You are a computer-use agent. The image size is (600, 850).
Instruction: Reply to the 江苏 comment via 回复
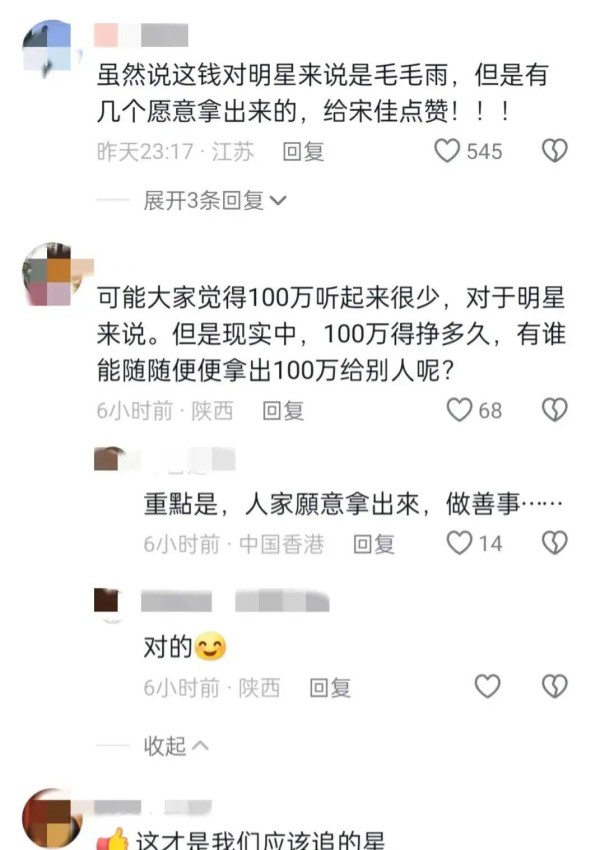pyautogui.click(x=304, y=151)
